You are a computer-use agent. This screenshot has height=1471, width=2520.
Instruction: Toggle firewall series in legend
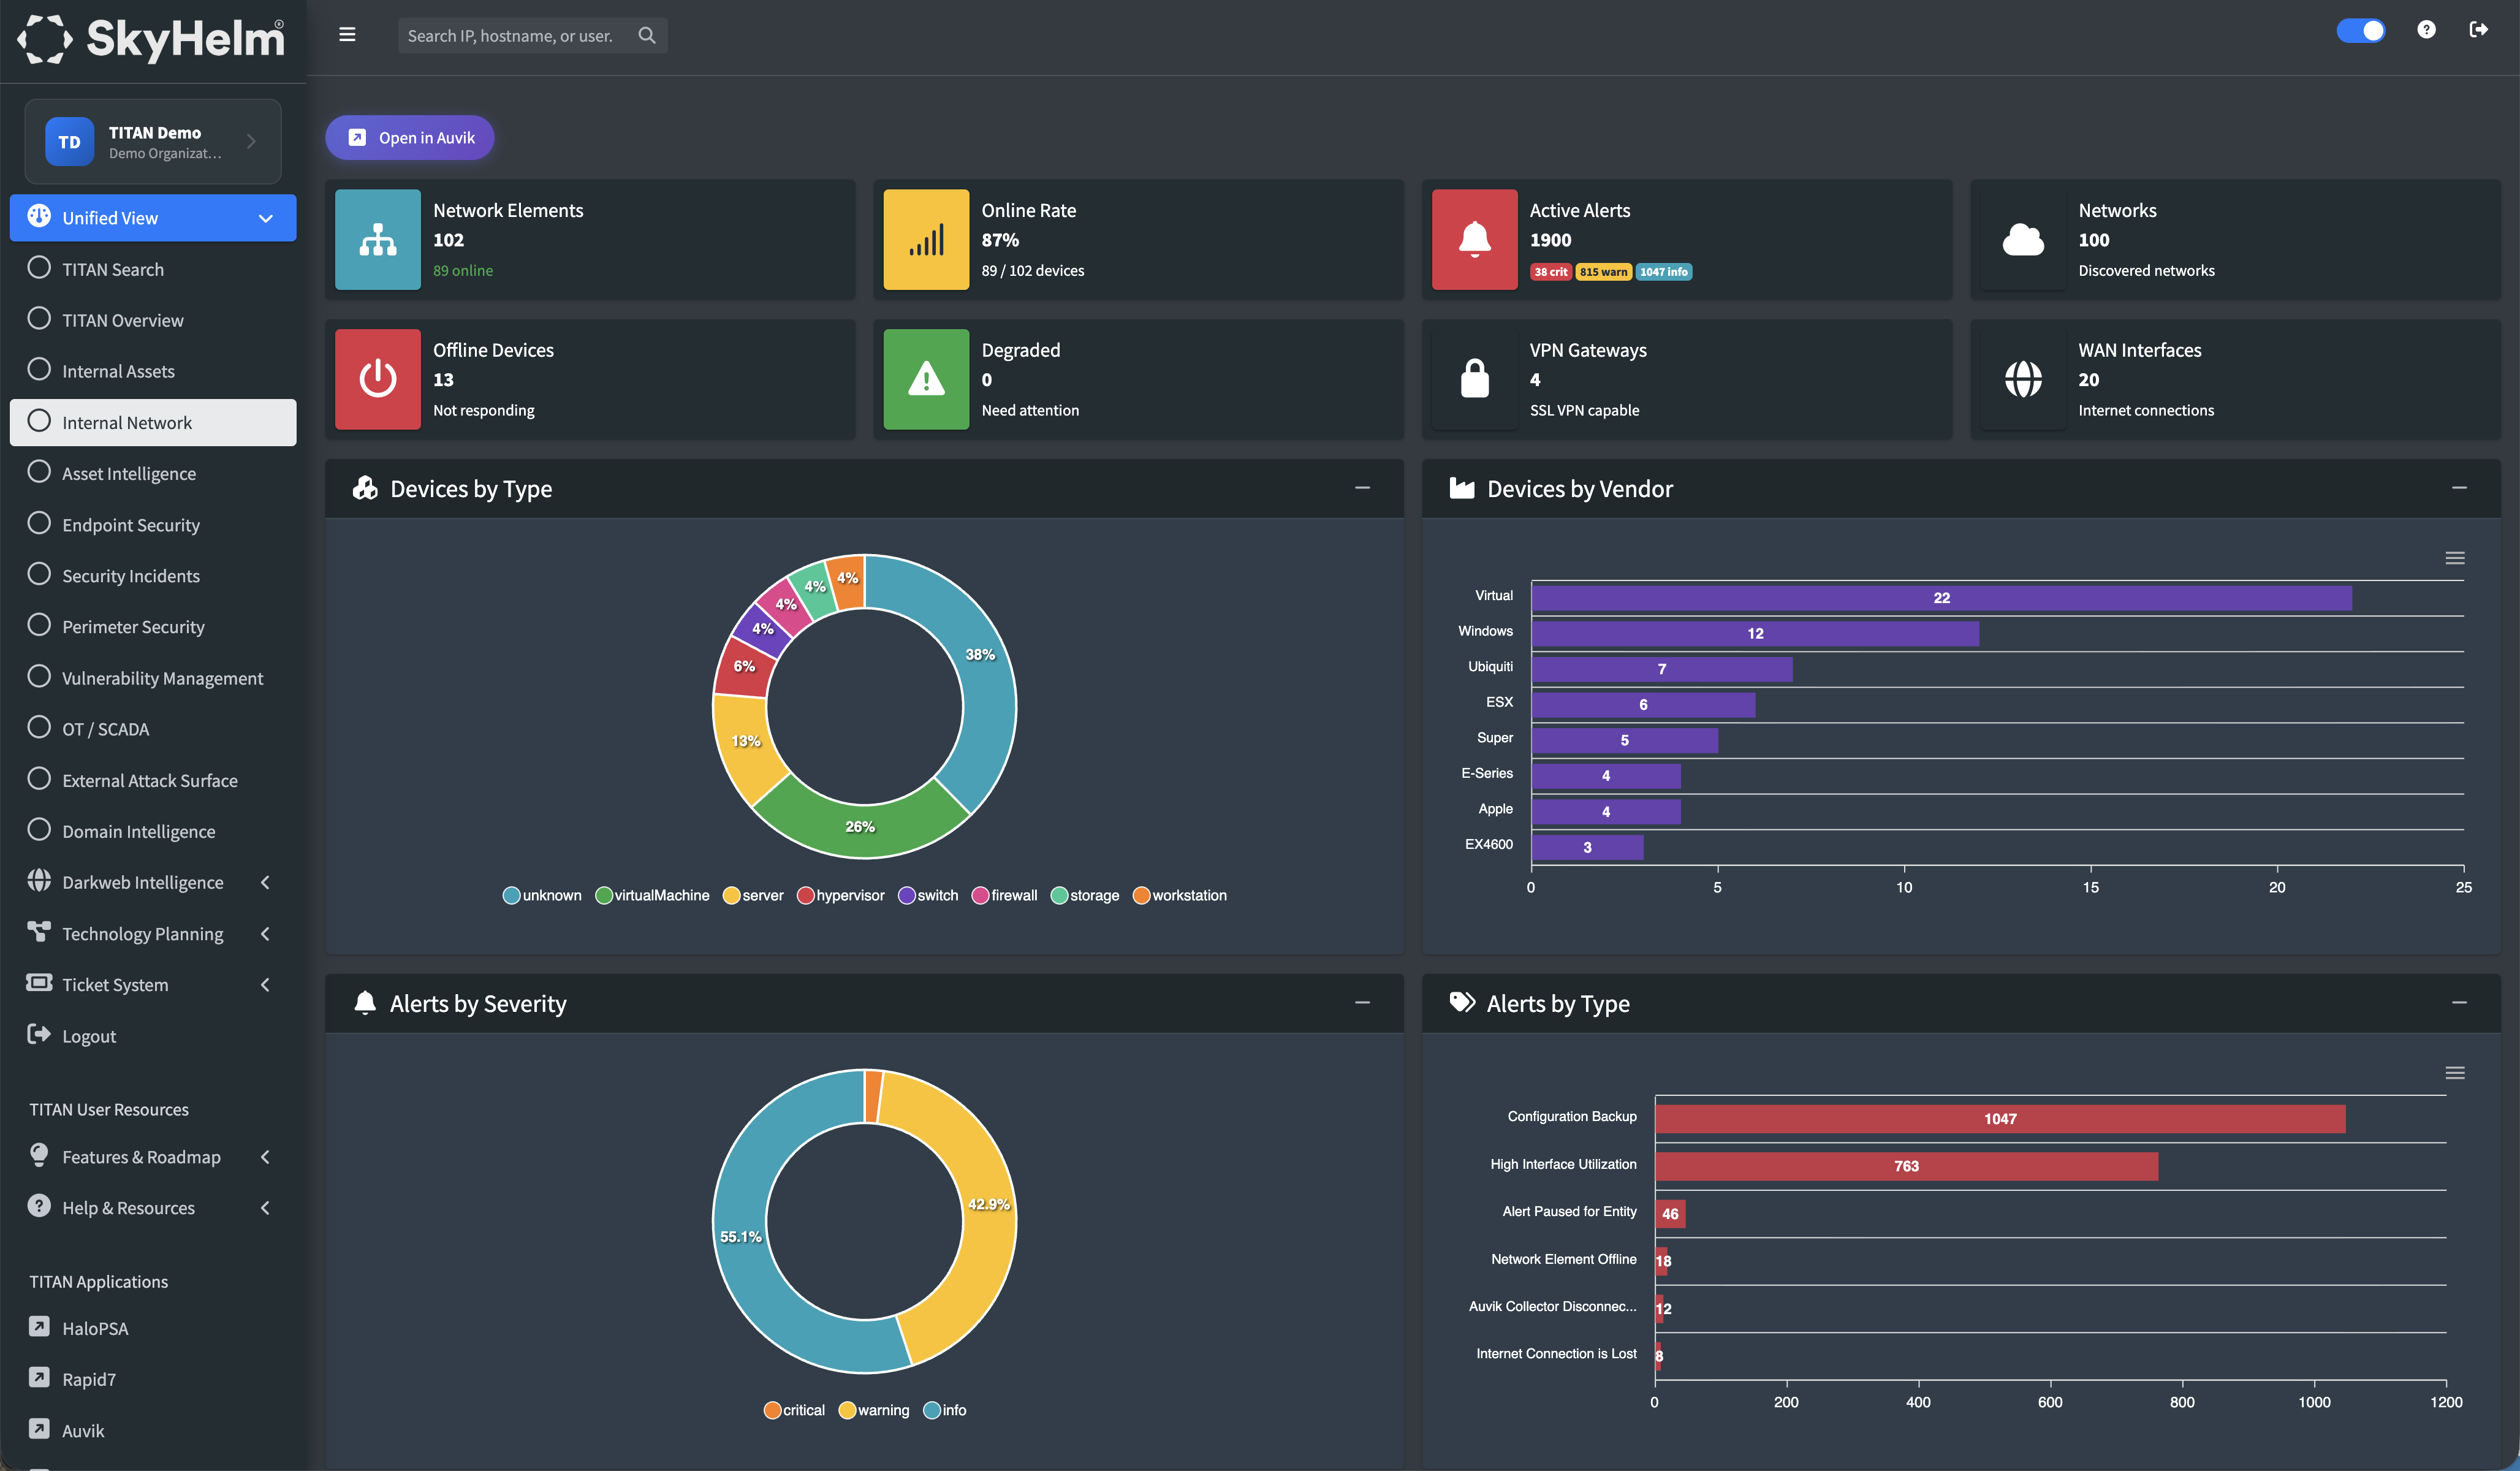point(1004,895)
